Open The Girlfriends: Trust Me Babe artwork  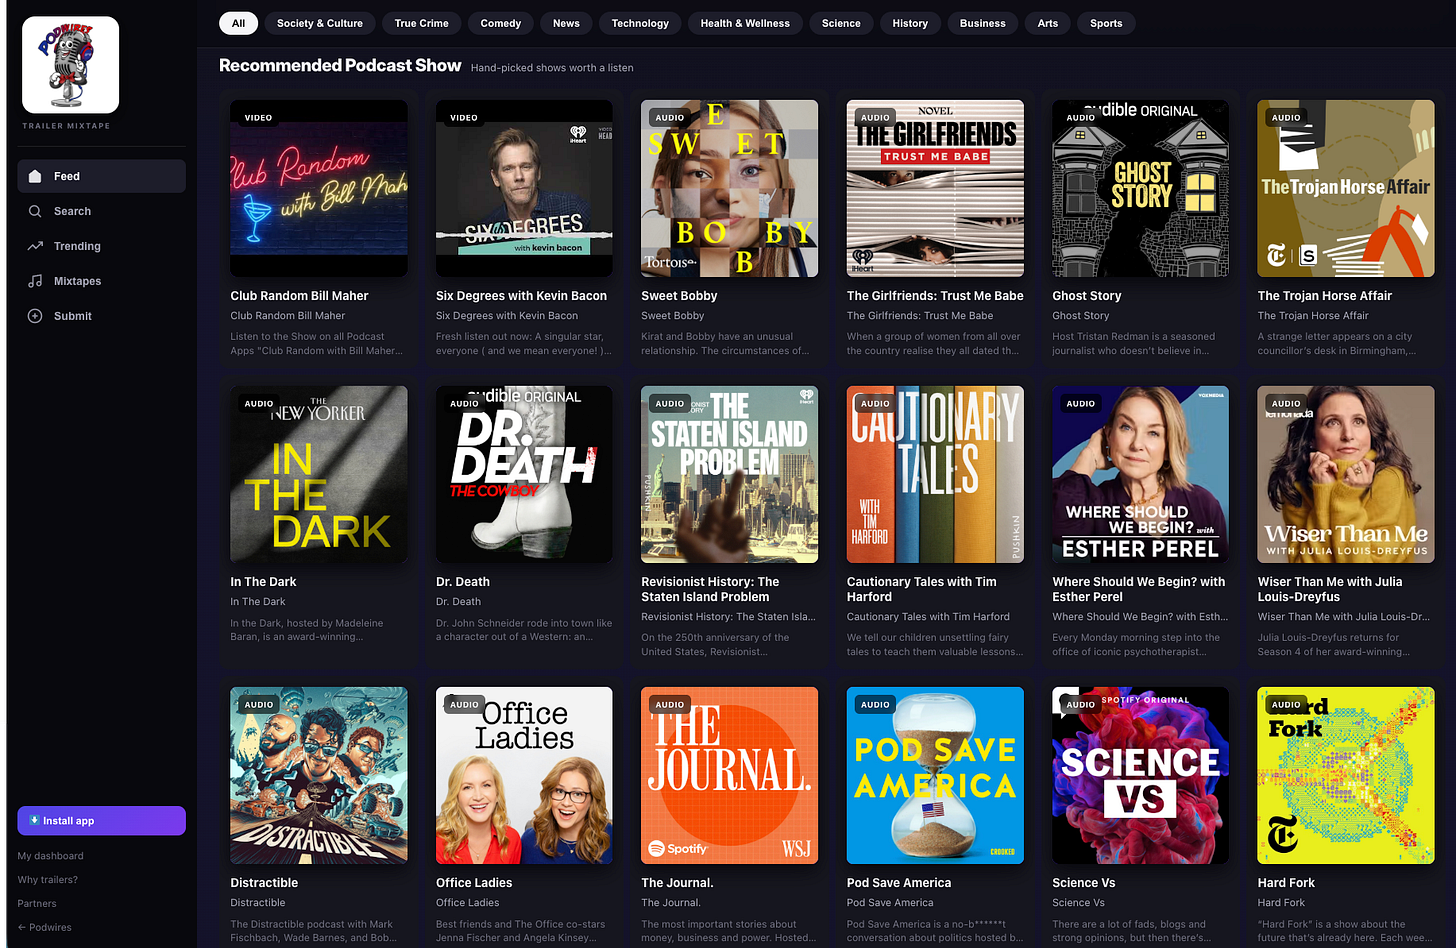pos(935,188)
